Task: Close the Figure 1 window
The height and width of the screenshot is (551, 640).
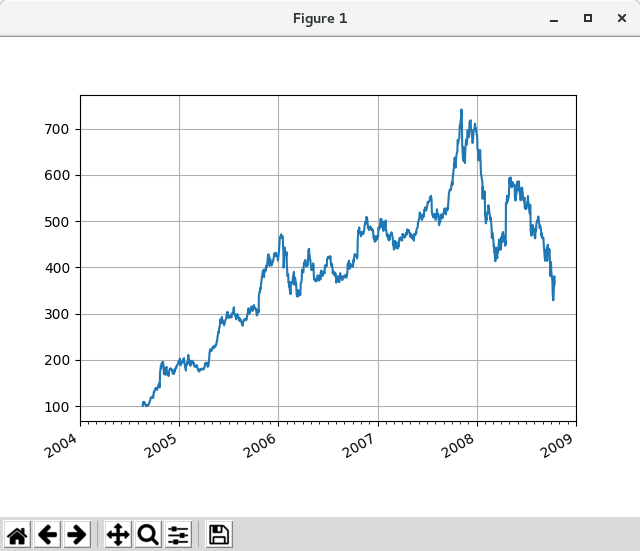Action: [622, 18]
